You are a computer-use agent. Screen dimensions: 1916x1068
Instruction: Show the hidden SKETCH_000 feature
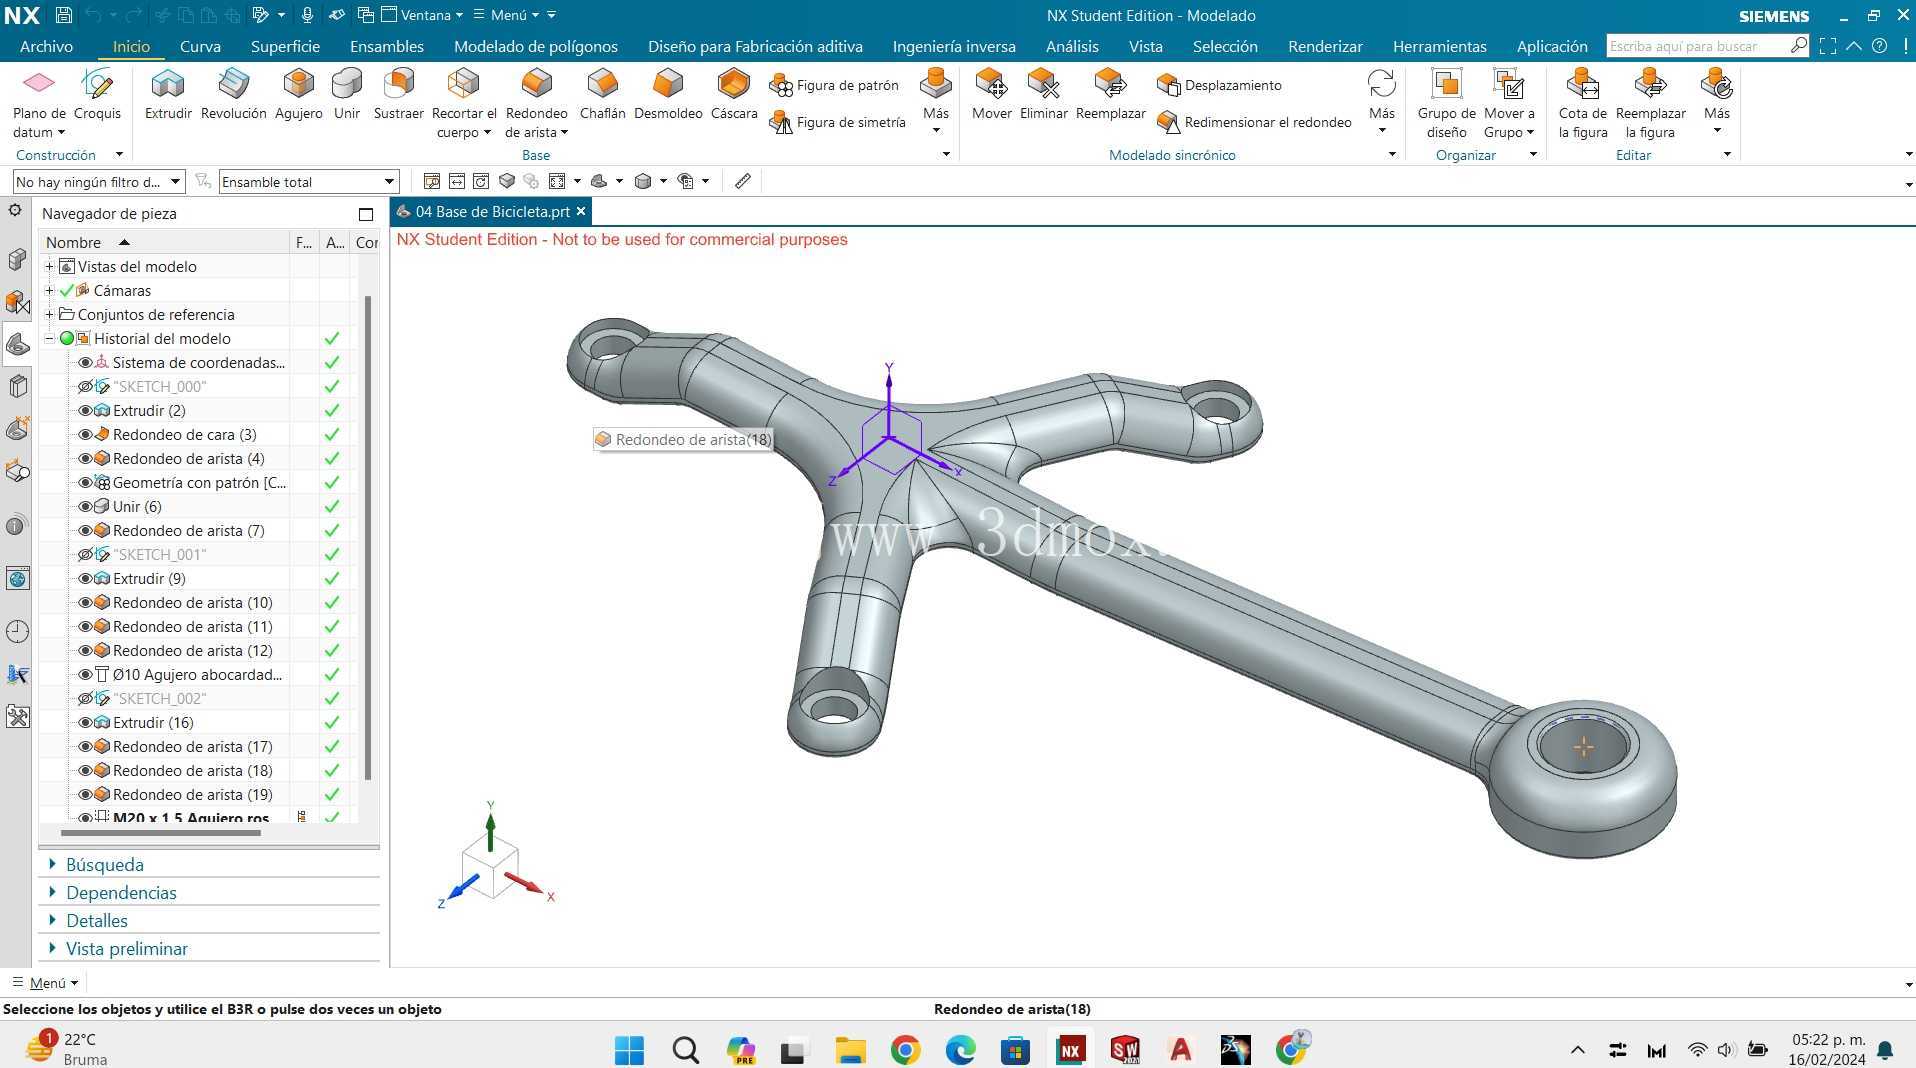point(85,386)
